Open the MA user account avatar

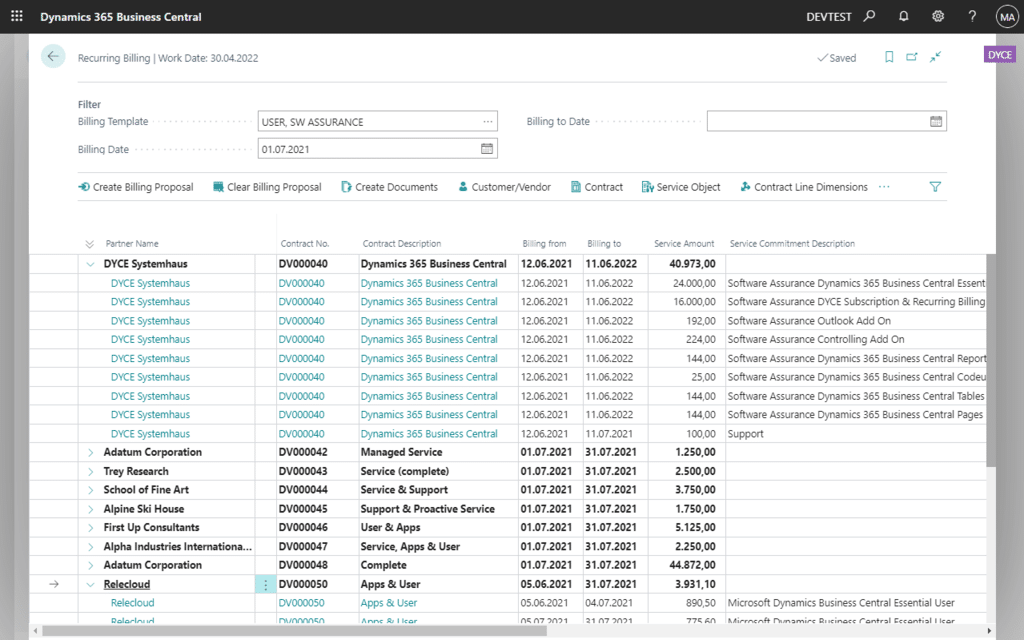1007,17
